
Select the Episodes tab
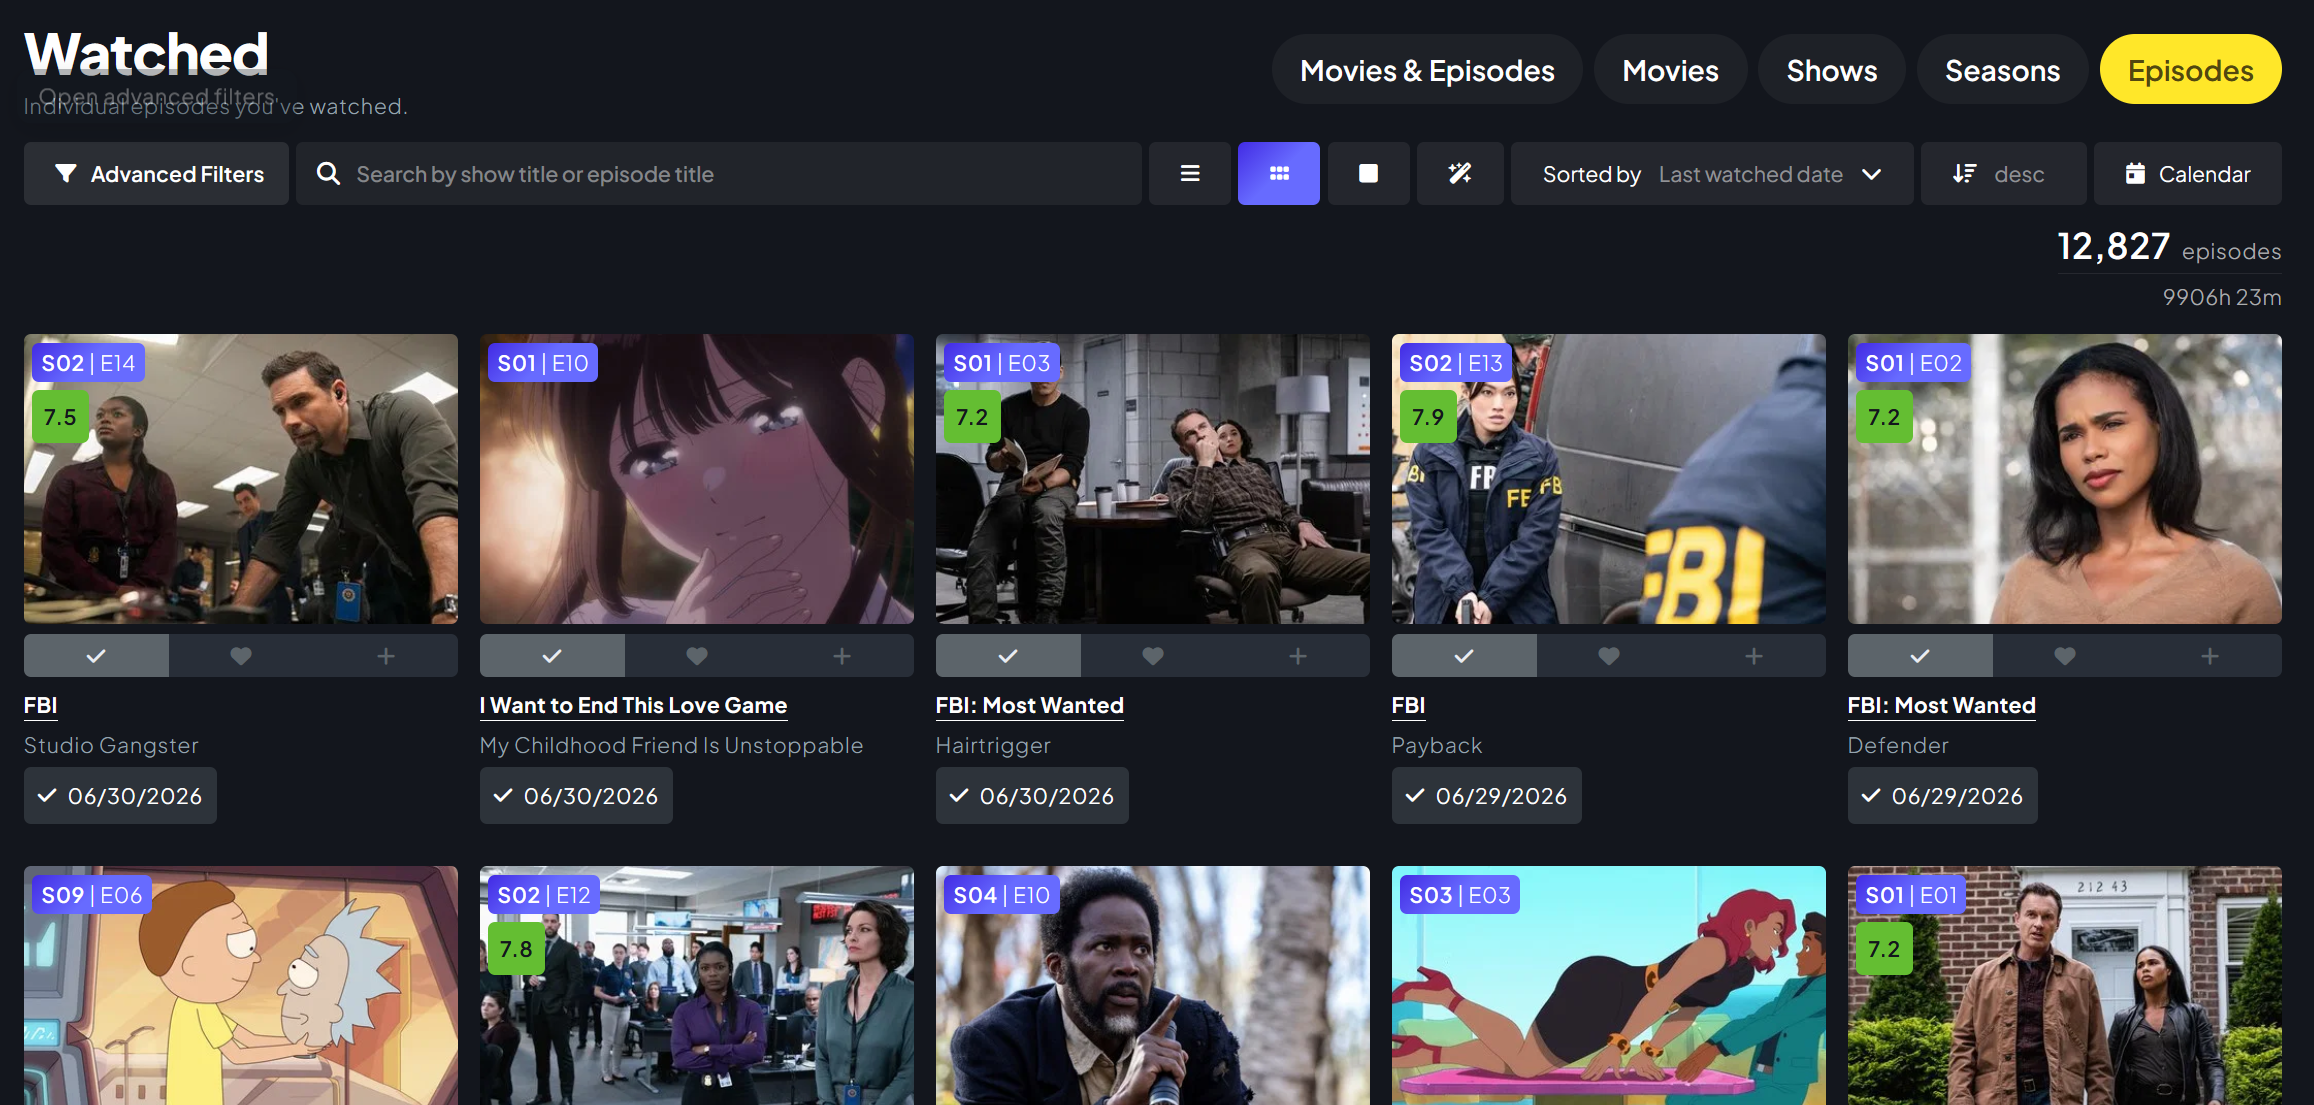(2190, 70)
